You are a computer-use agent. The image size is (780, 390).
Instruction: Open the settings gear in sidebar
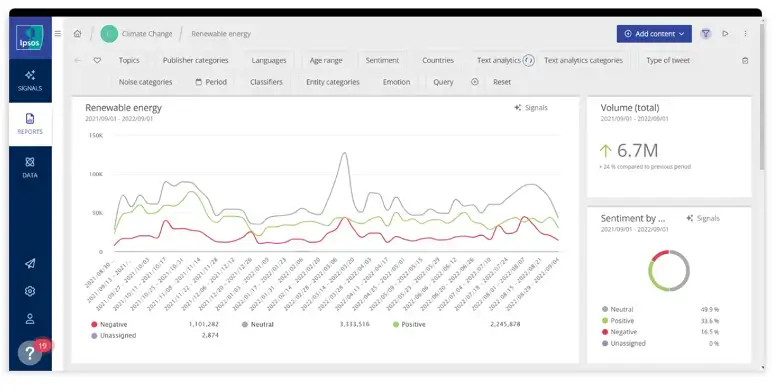[30, 291]
